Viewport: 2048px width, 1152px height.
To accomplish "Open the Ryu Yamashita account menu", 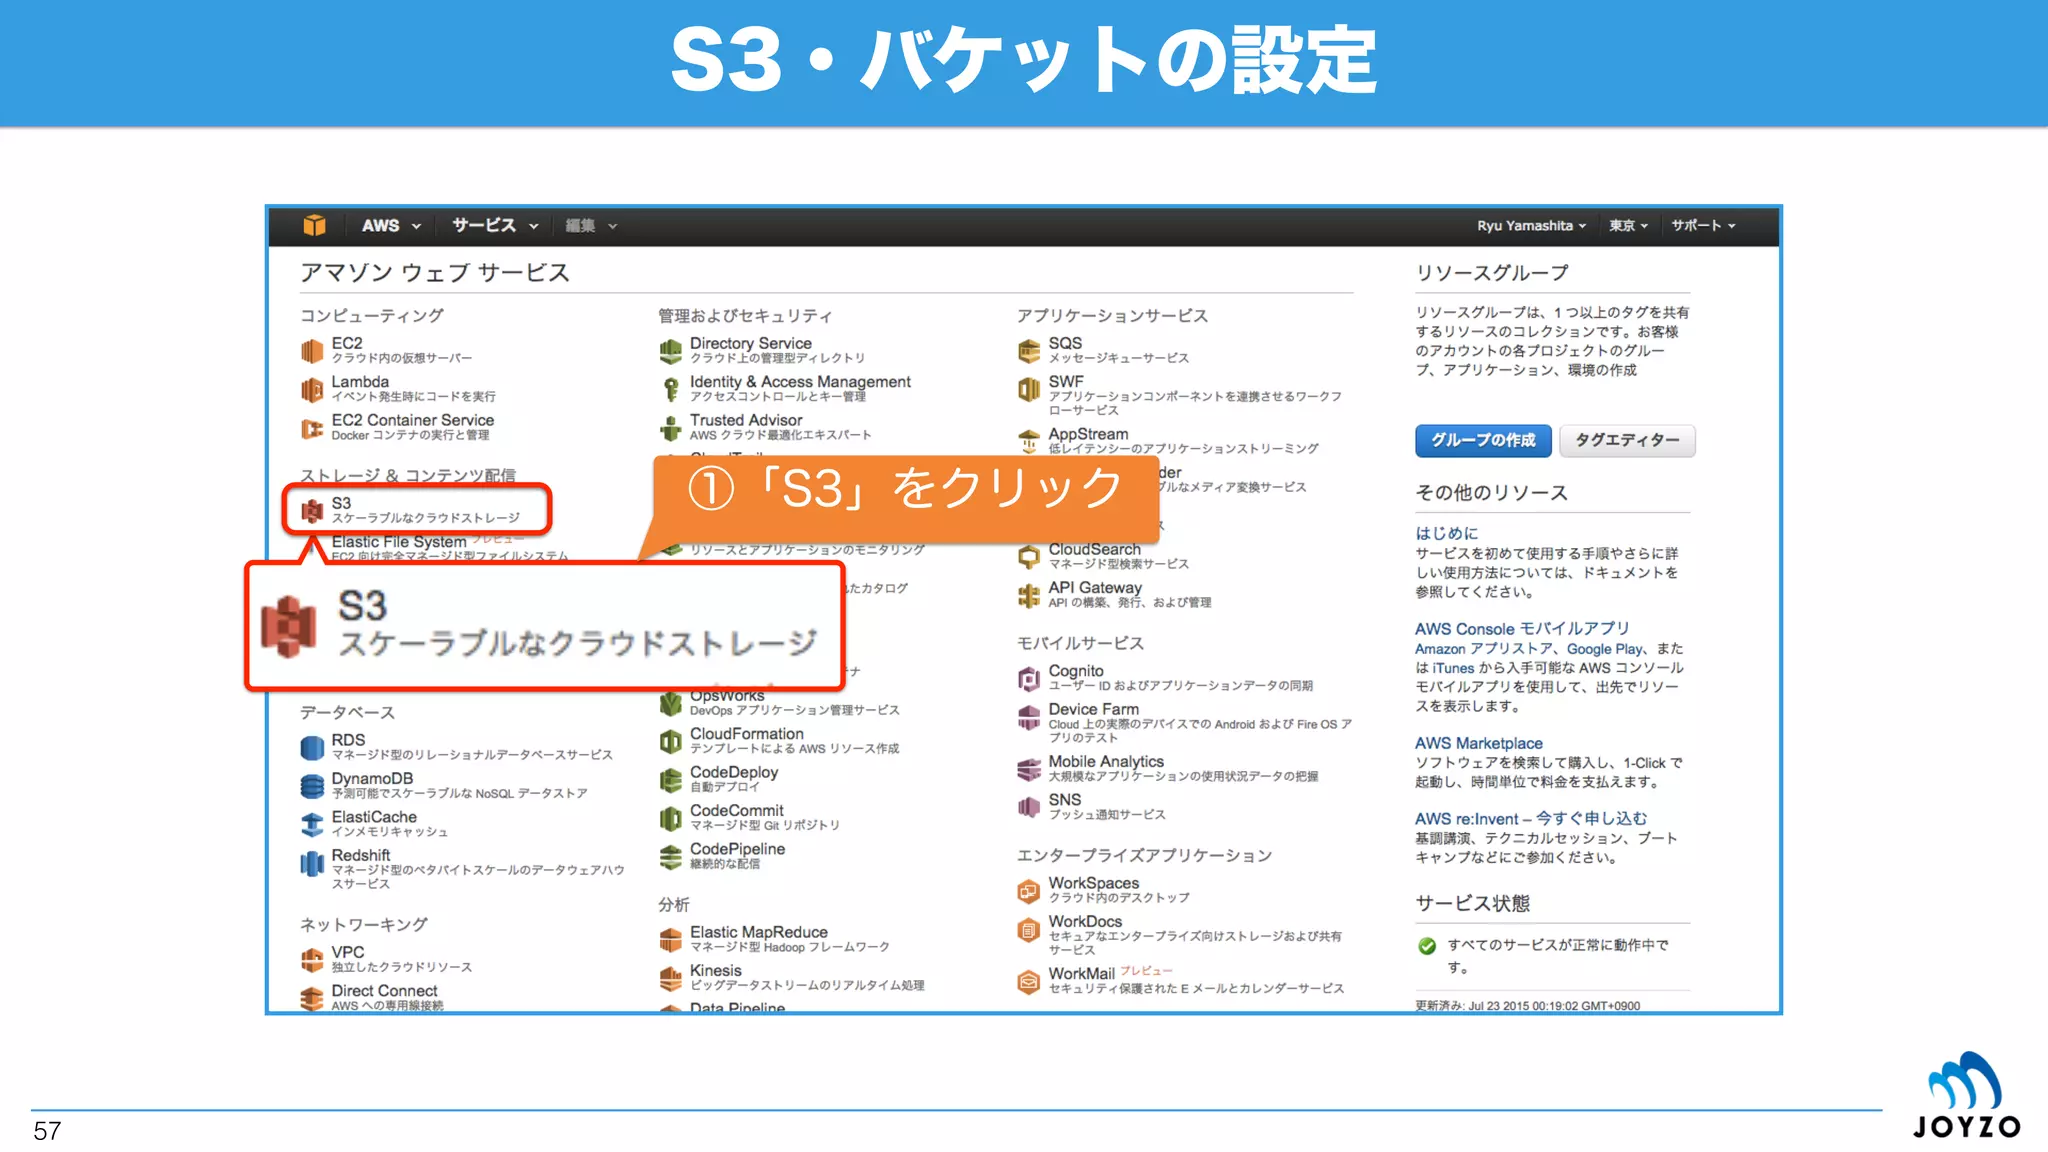I will click(x=1531, y=226).
